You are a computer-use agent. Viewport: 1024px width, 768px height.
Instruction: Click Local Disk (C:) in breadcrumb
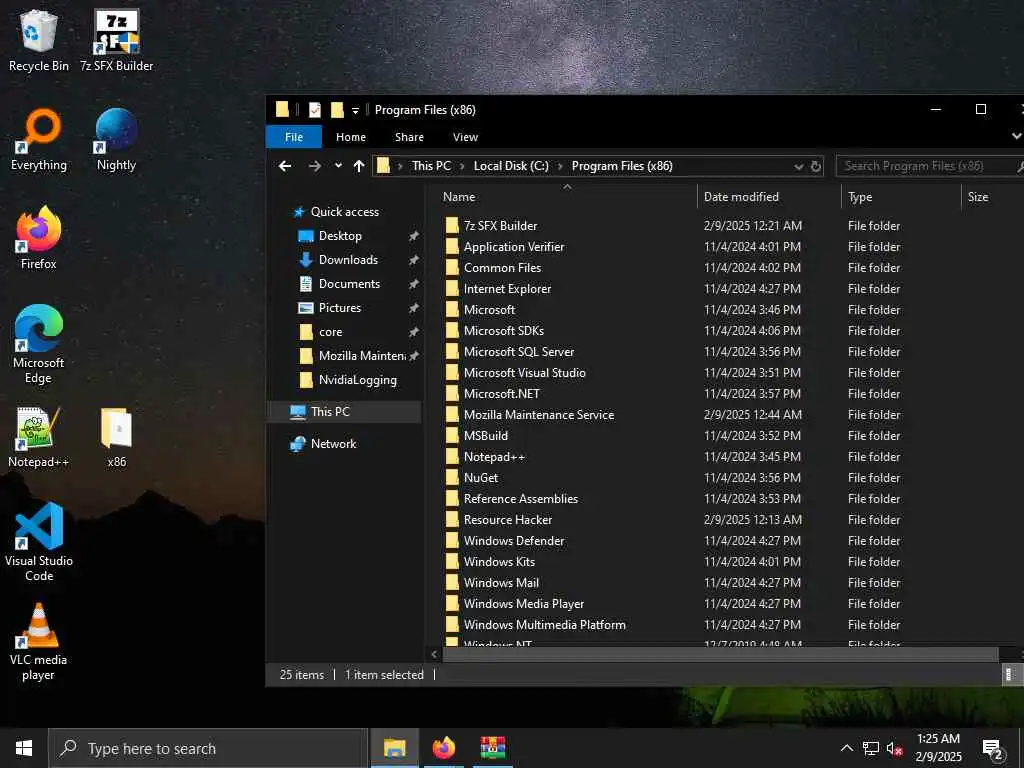point(511,166)
